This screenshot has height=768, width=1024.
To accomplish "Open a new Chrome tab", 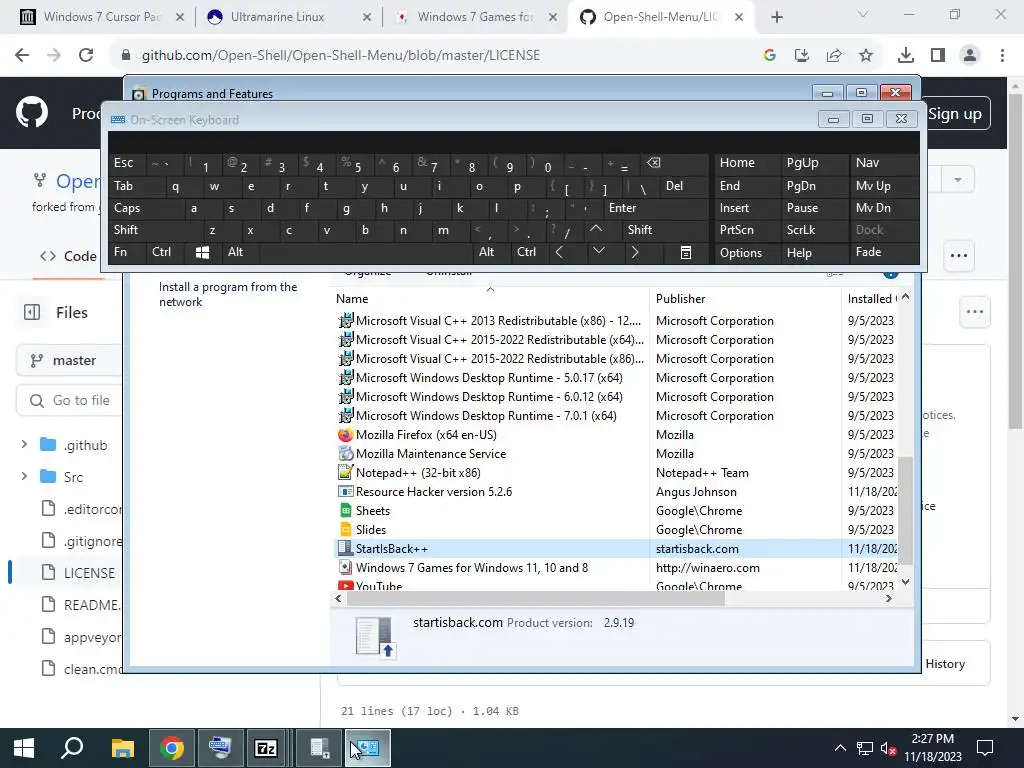I will [x=776, y=17].
